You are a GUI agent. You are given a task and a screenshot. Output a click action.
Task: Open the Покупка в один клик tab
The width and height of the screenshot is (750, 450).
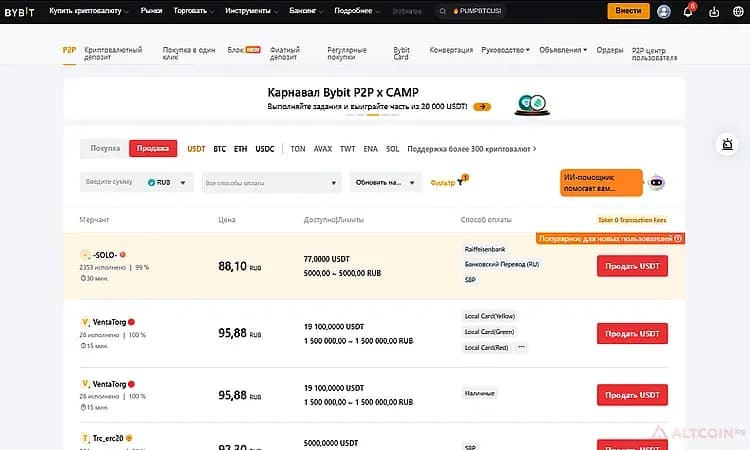pos(189,53)
